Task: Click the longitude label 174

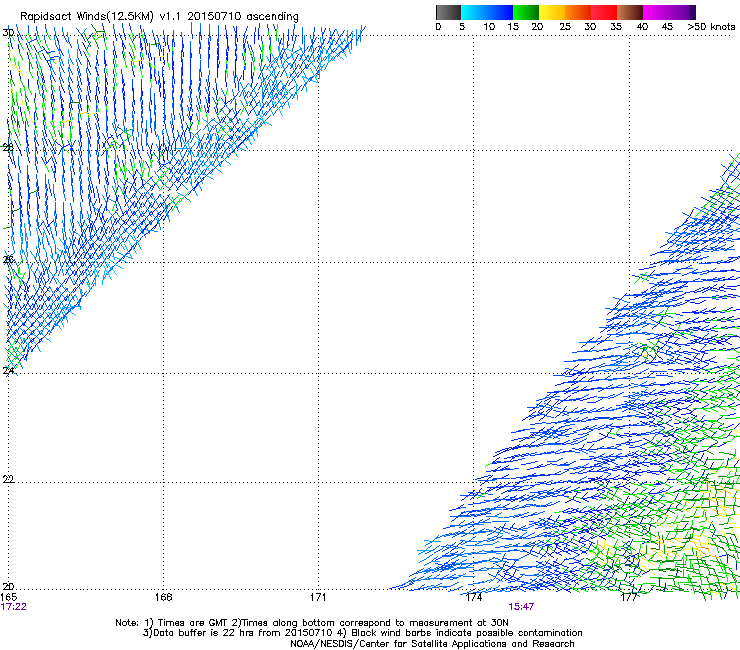Action: click(473, 597)
